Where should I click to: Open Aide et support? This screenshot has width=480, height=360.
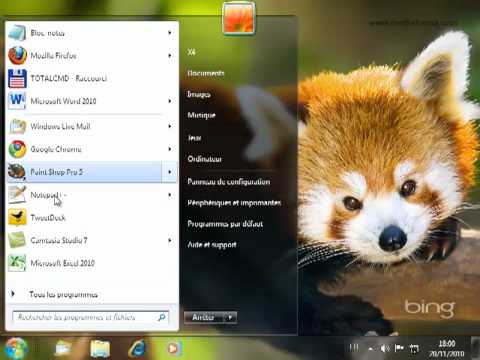pos(212,245)
